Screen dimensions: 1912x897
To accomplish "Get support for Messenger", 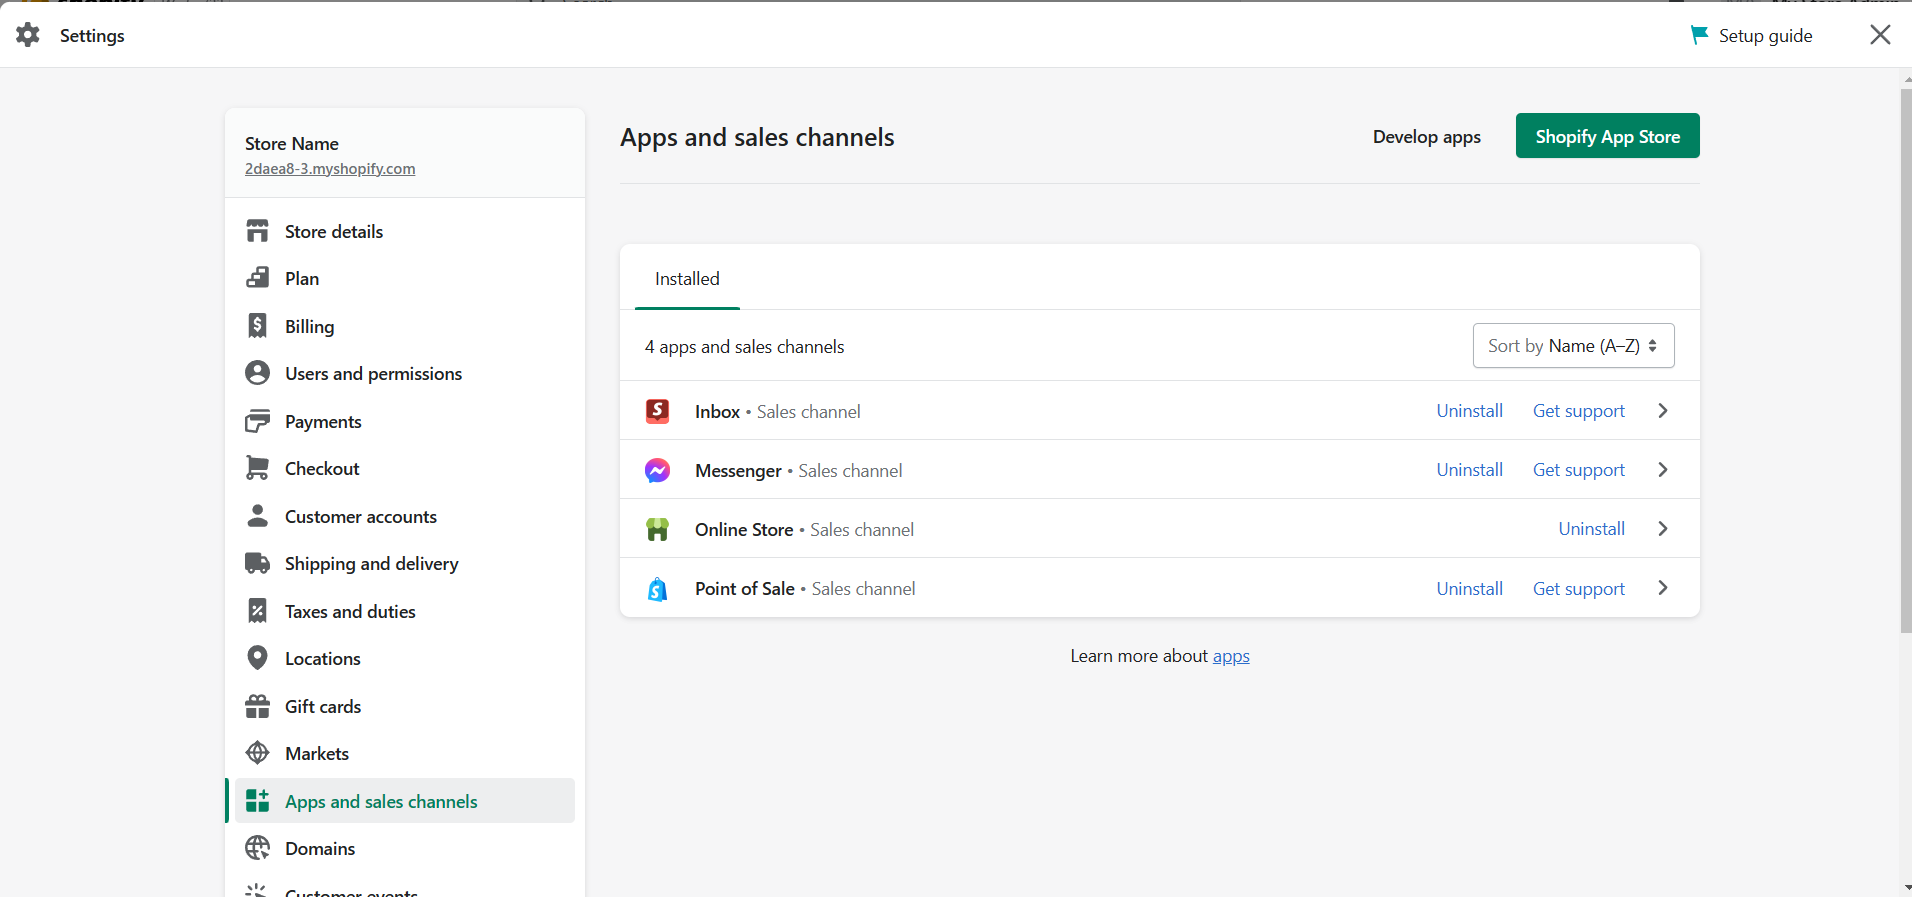I will [x=1579, y=470].
